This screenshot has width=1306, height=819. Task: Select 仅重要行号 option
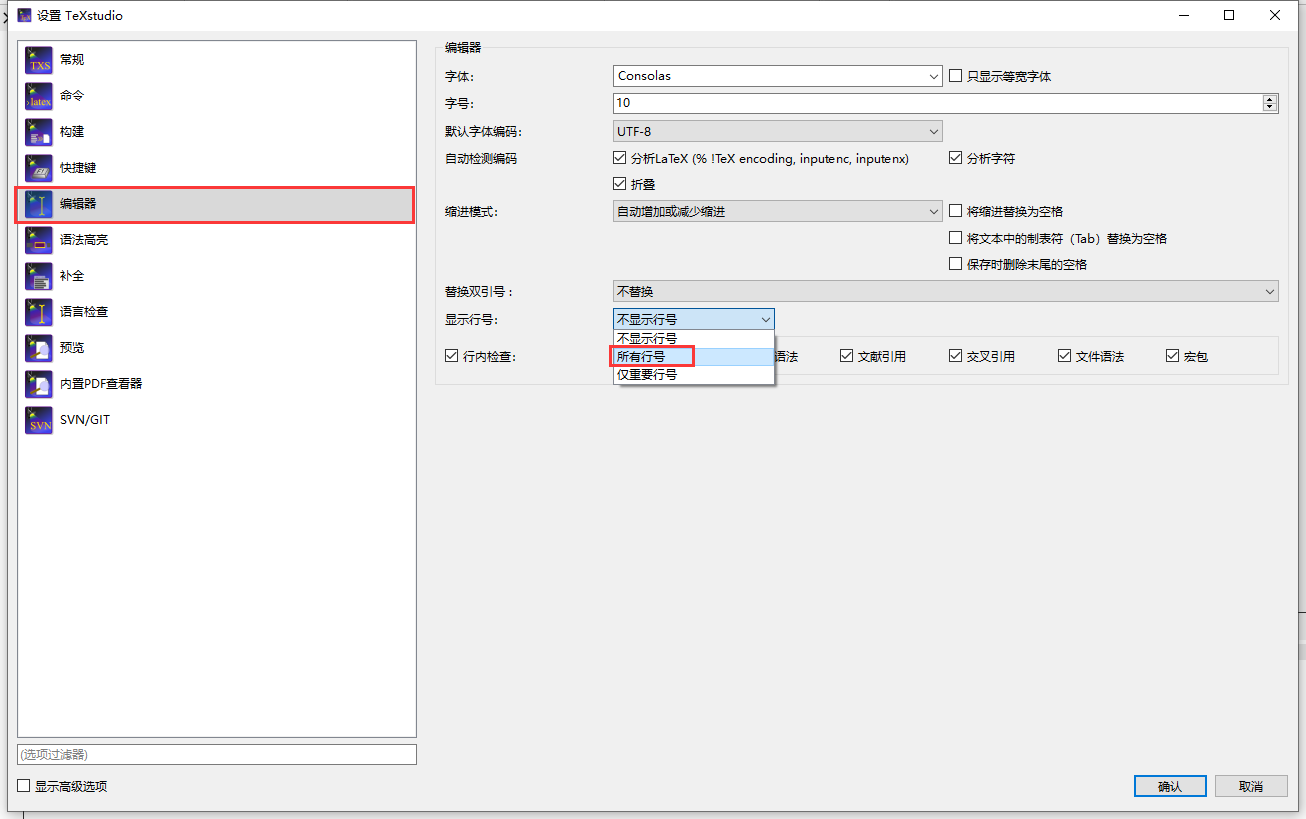[x=693, y=374]
